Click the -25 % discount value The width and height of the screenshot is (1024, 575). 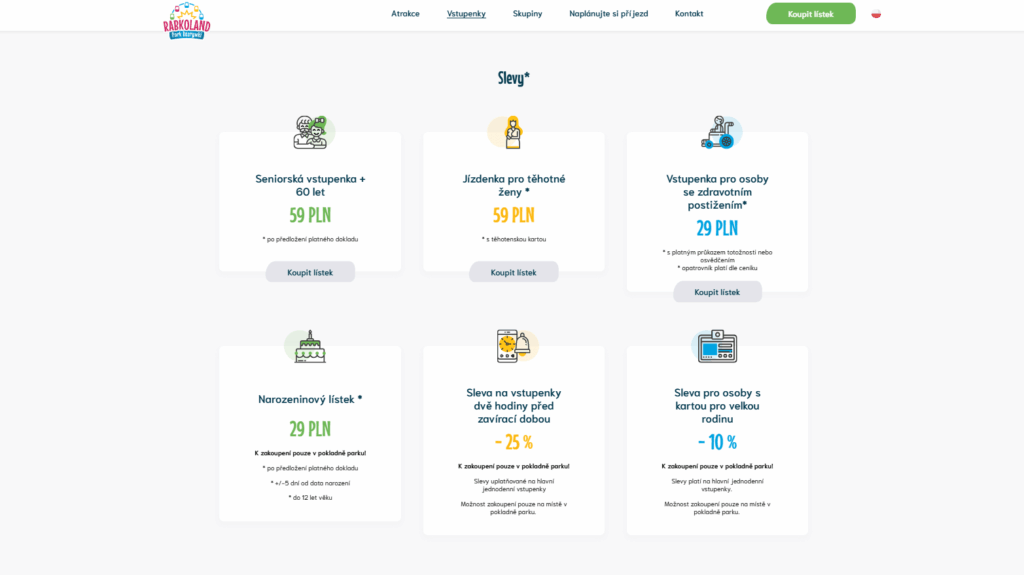(513, 442)
